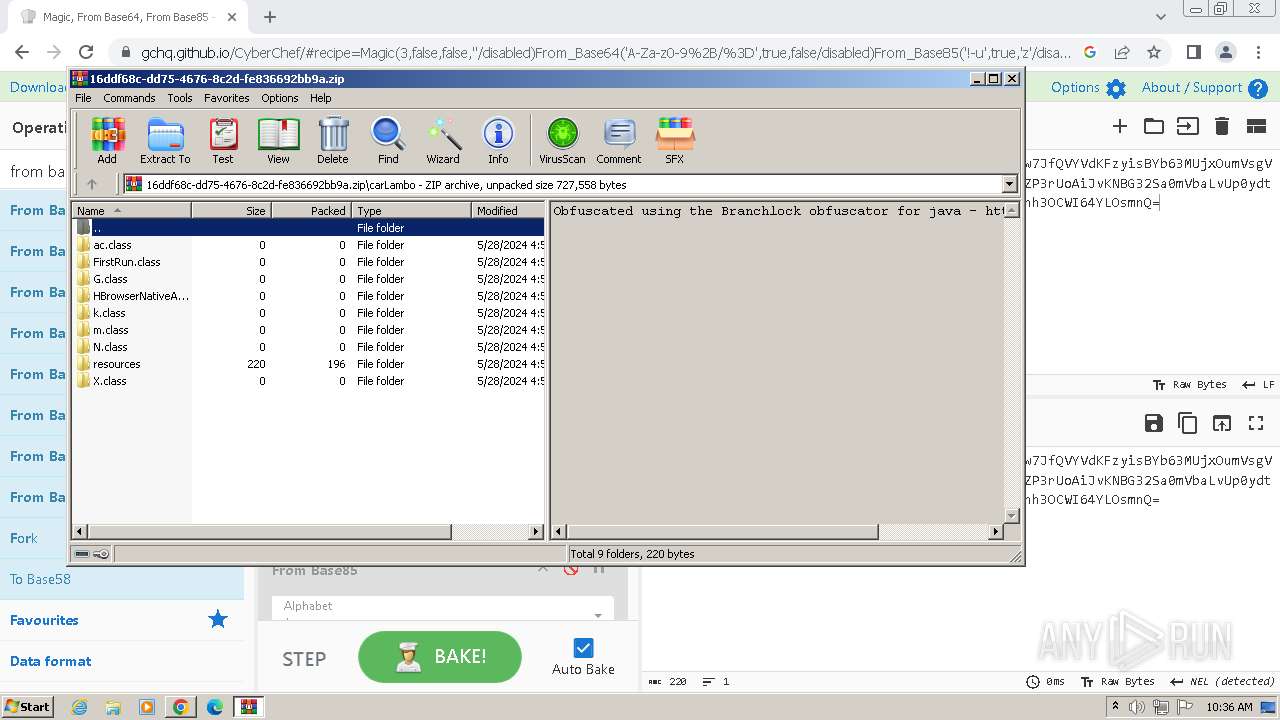The width and height of the screenshot is (1280, 720).
Task: Click the Comment toolbar icon
Action: pyautogui.click(x=619, y=140)
